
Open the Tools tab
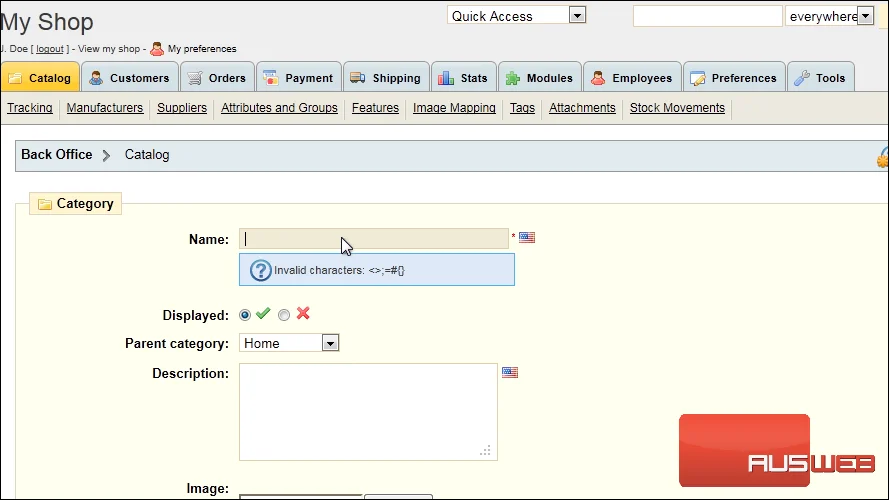pyautogui.click(x=820, y=77)
